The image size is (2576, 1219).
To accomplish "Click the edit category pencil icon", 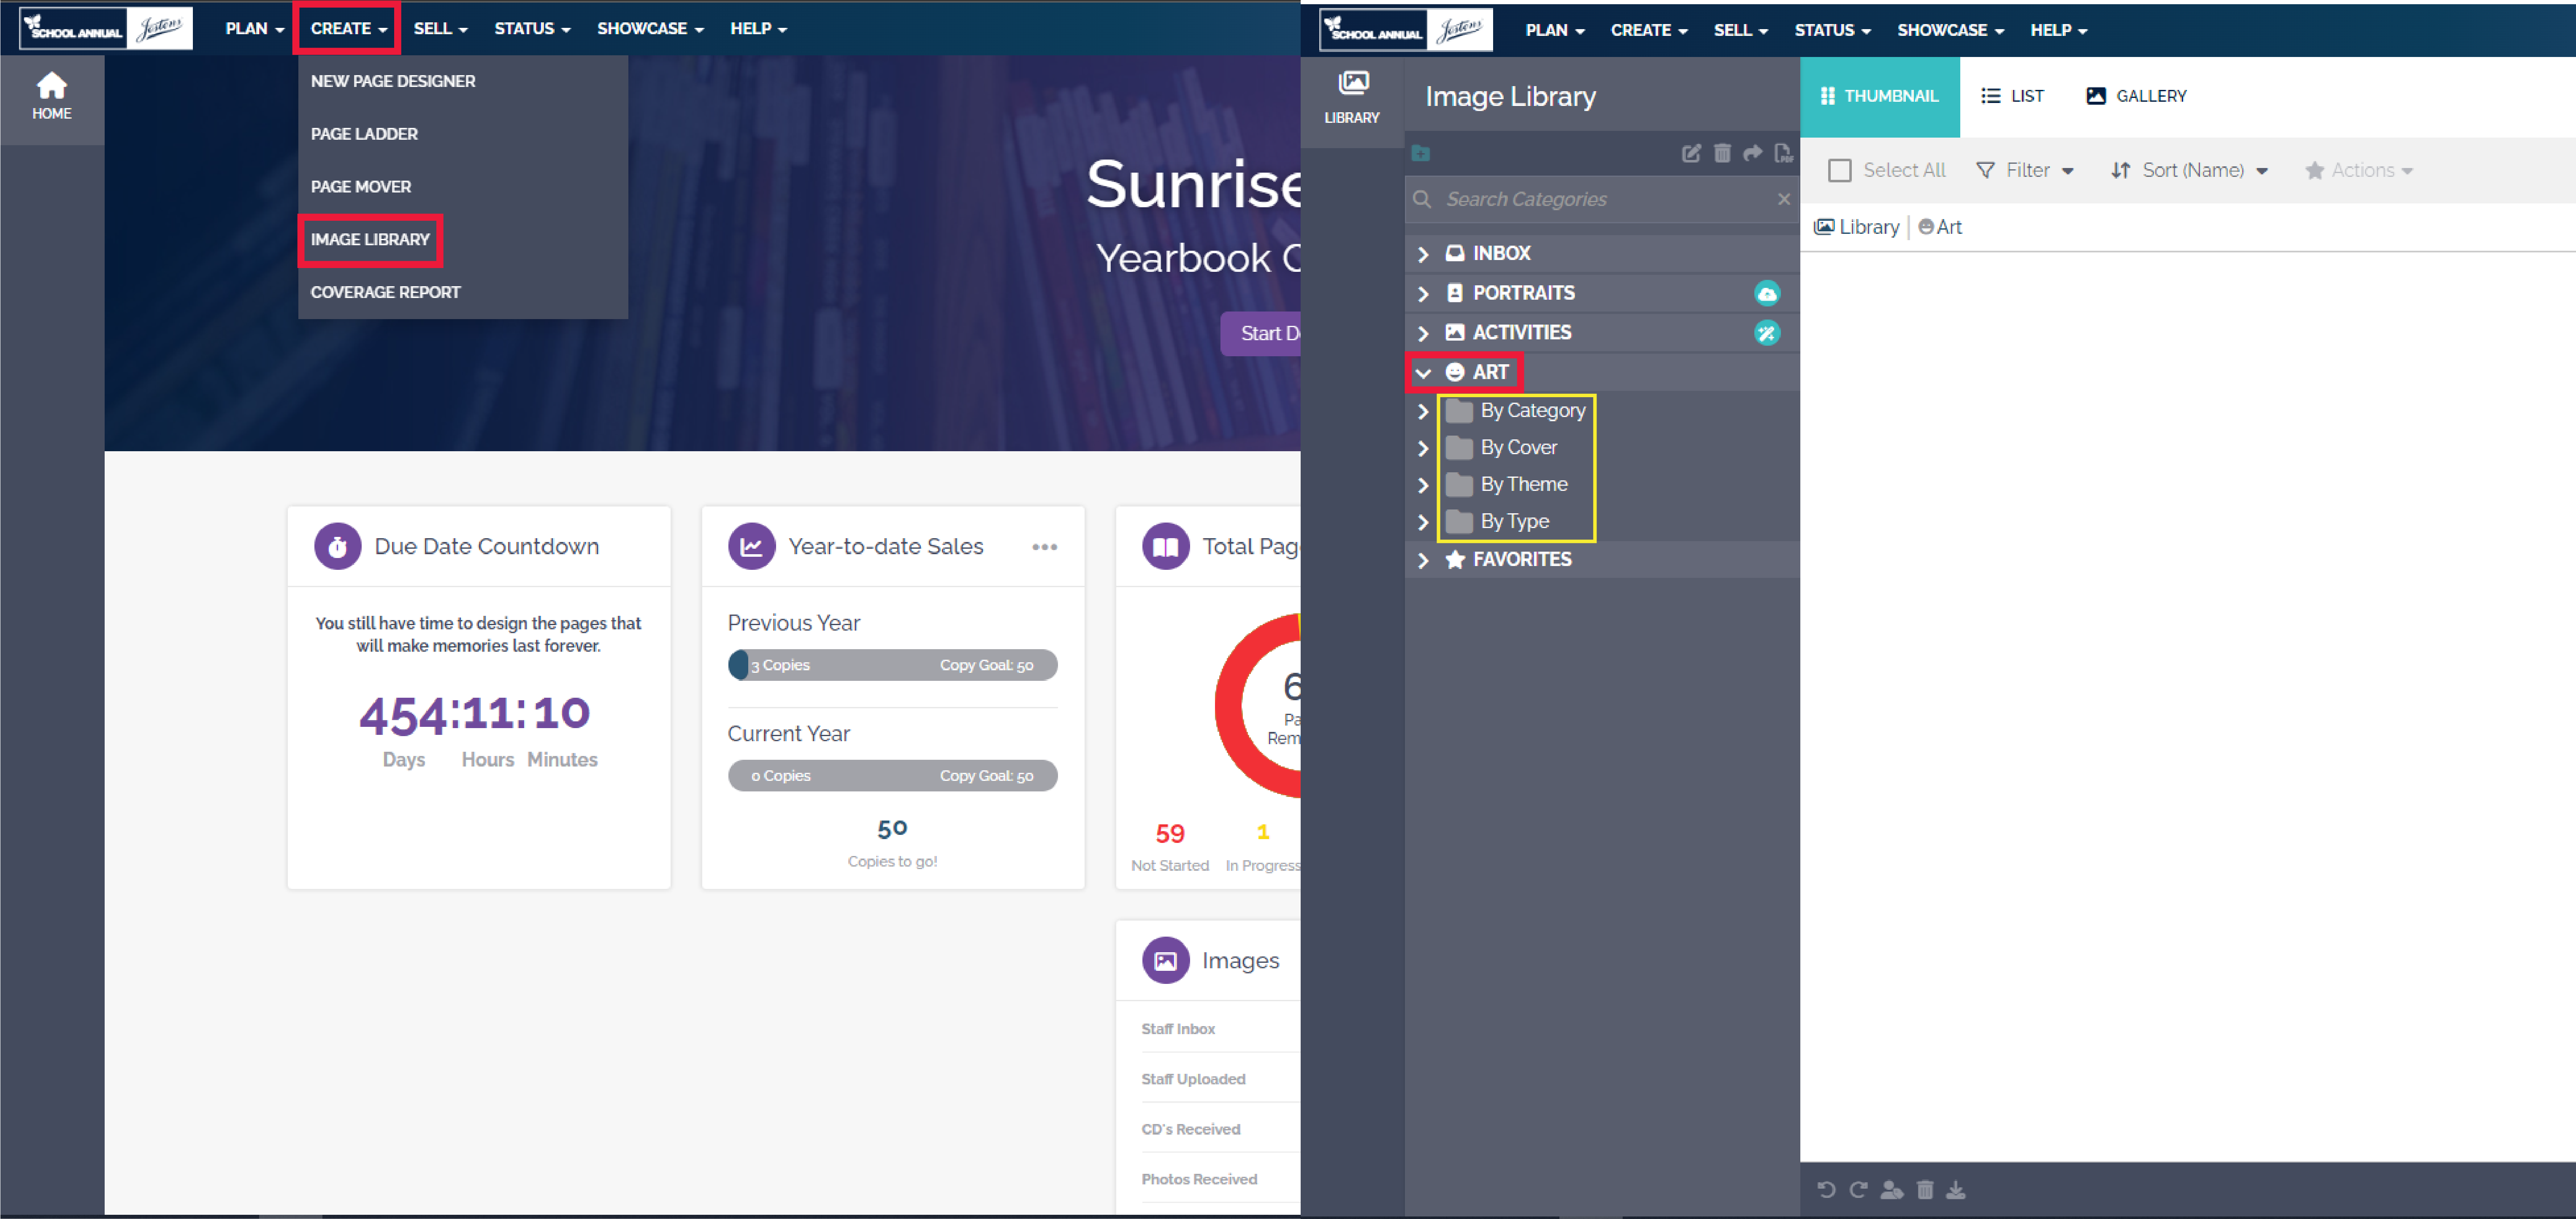I will coord(1691,153).
